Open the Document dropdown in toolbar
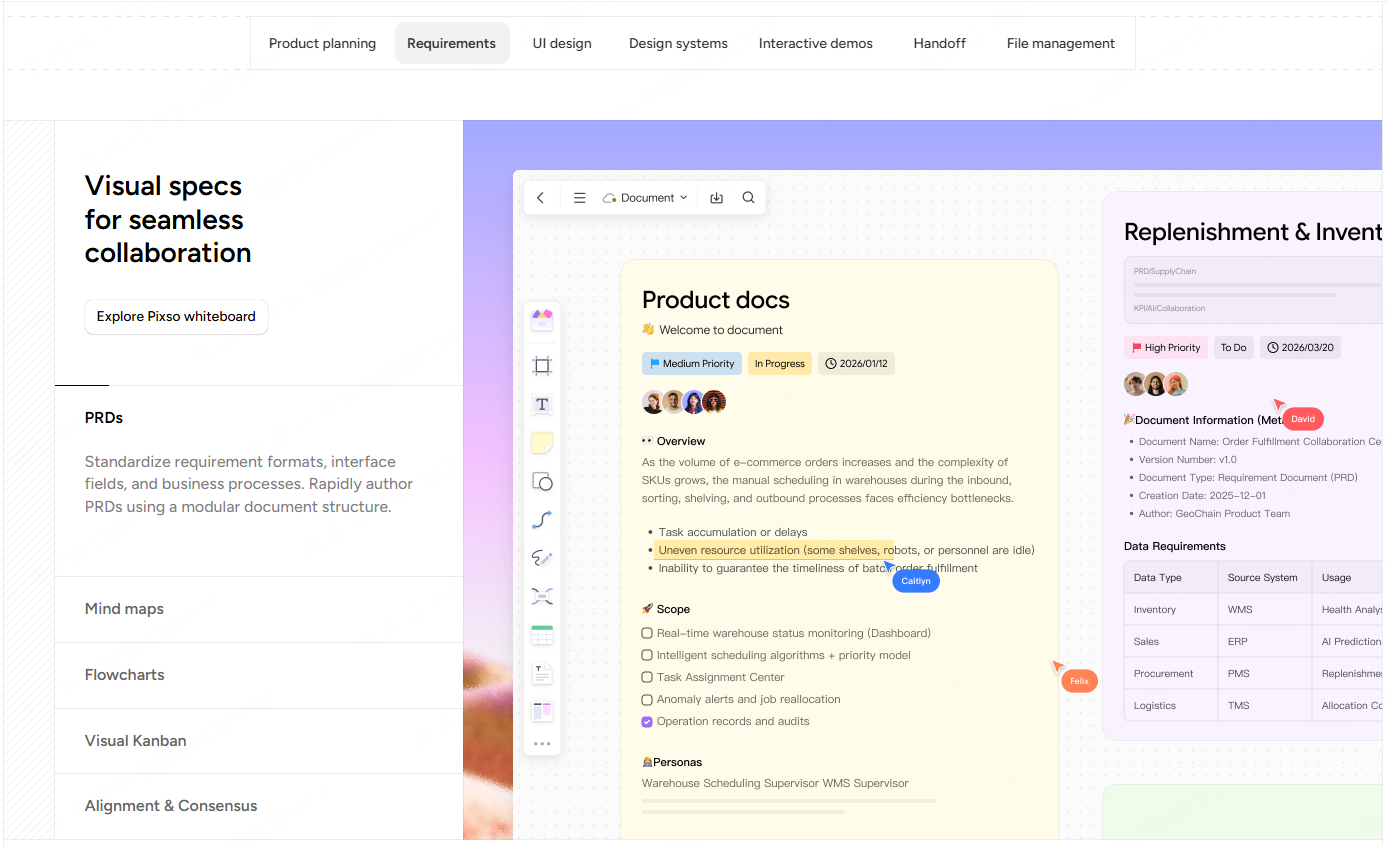 [645, 198]
